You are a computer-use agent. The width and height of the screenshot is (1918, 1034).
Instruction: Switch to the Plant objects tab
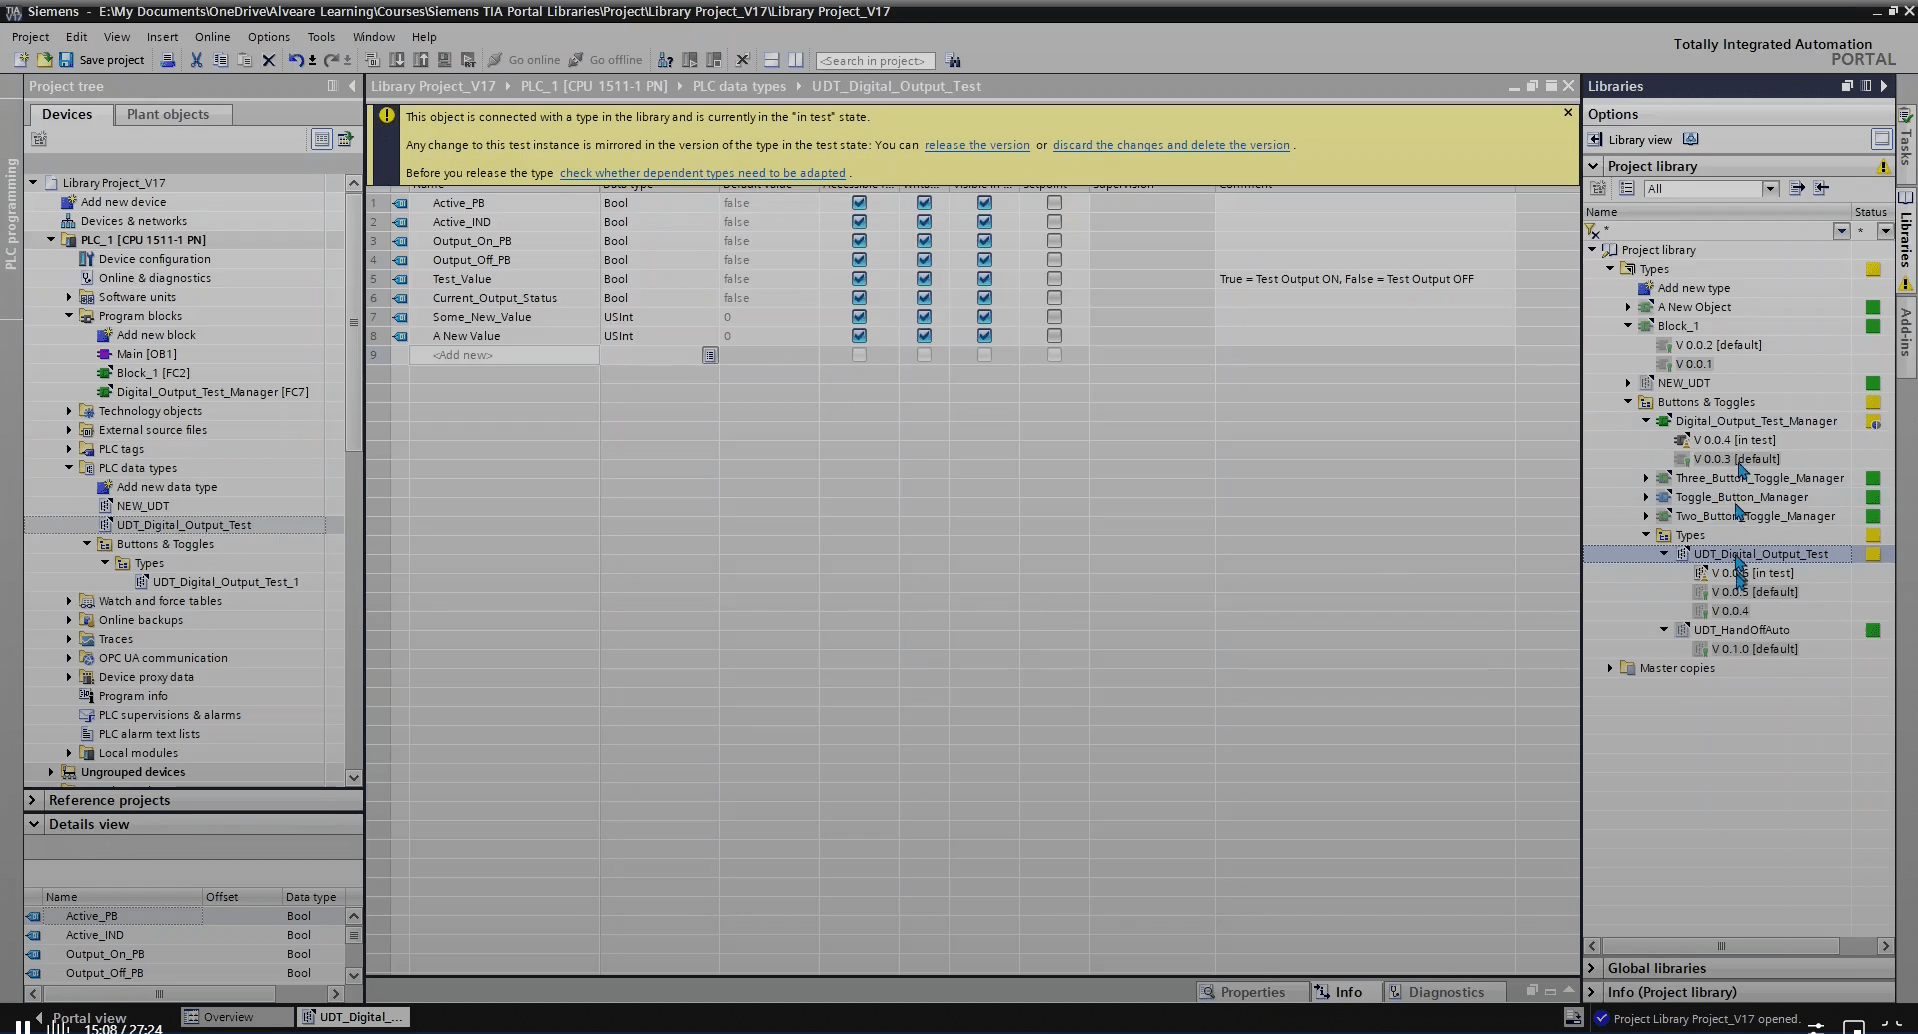[x=168, y=114]
